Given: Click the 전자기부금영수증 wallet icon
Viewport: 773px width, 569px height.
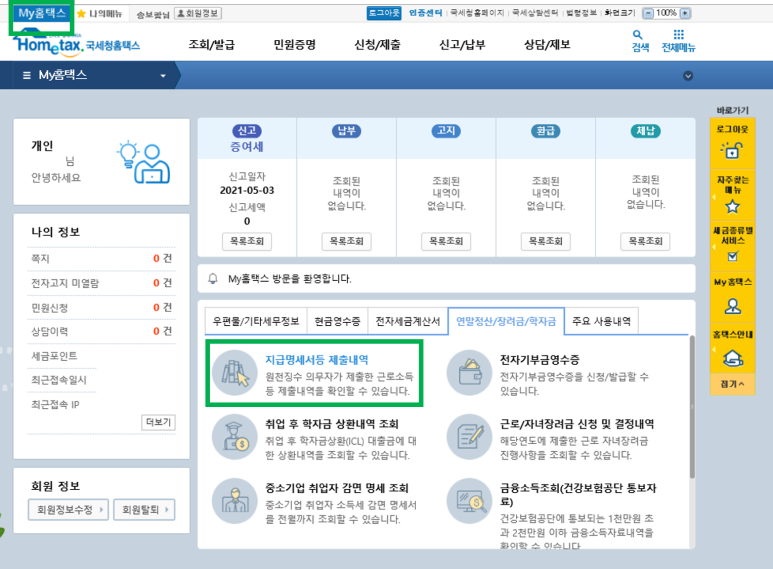Looking at the screenshot, I should pyautogui.click(x=469, y=373).
